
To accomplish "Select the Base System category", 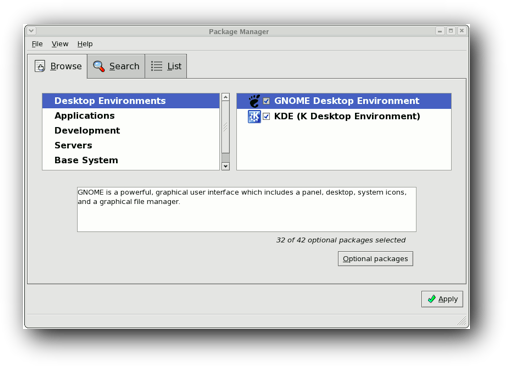I will point(131,160).
